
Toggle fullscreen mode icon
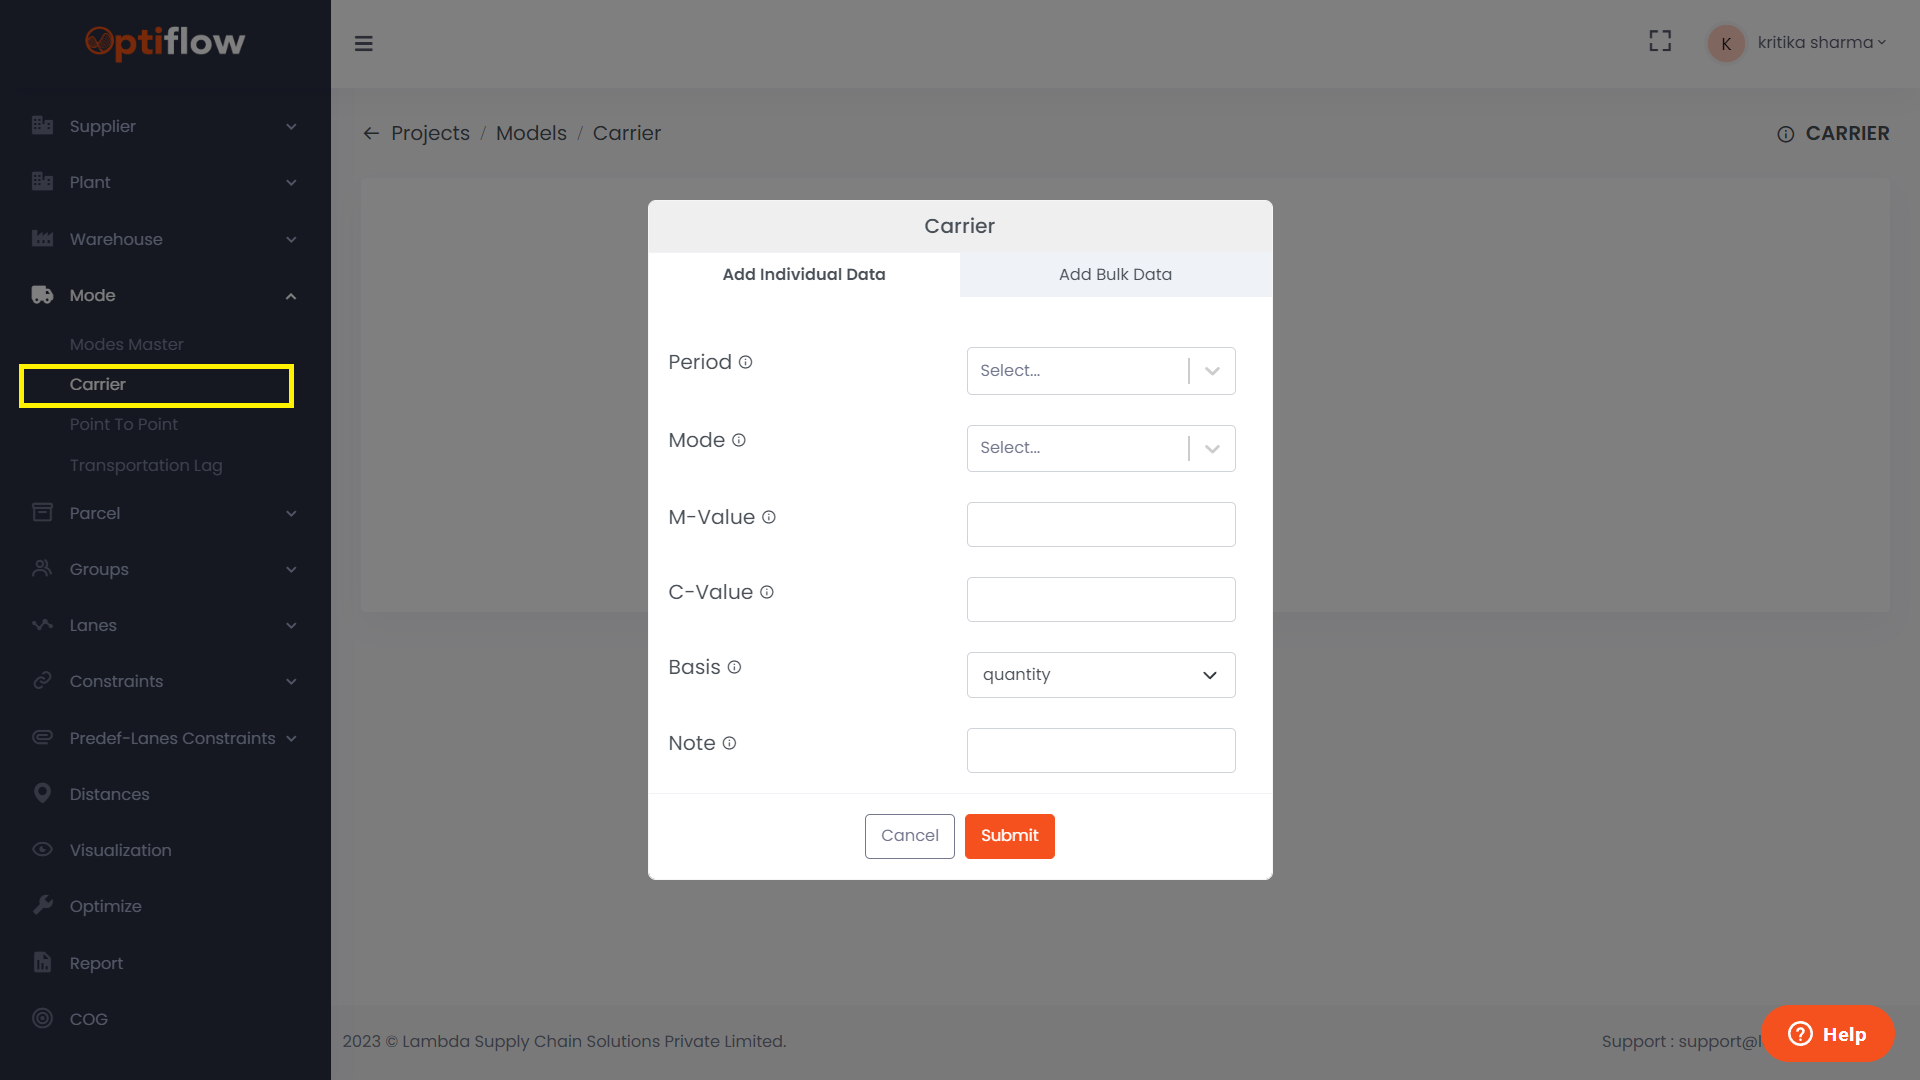(1660, 41)
